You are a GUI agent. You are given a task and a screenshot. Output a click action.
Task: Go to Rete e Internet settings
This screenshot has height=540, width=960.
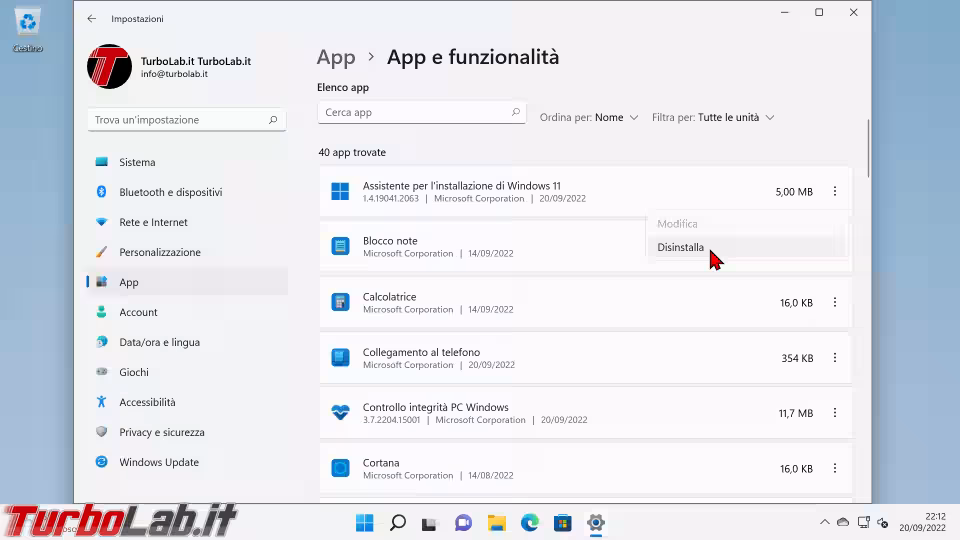tap(187, 222)
